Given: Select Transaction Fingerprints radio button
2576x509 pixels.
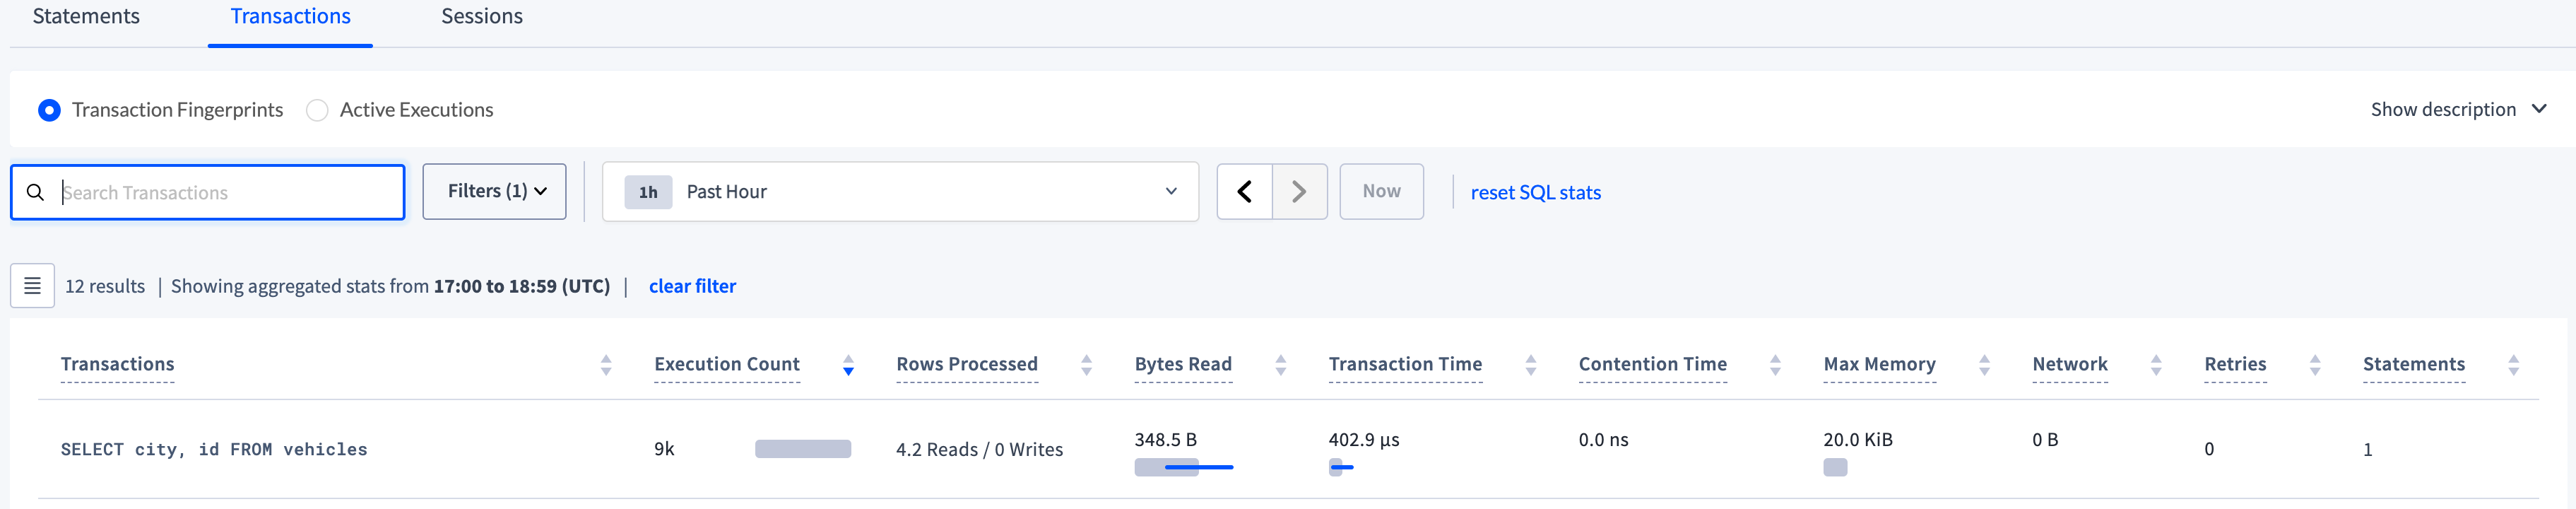Looking at the screenshot, I should click(49, 110).
